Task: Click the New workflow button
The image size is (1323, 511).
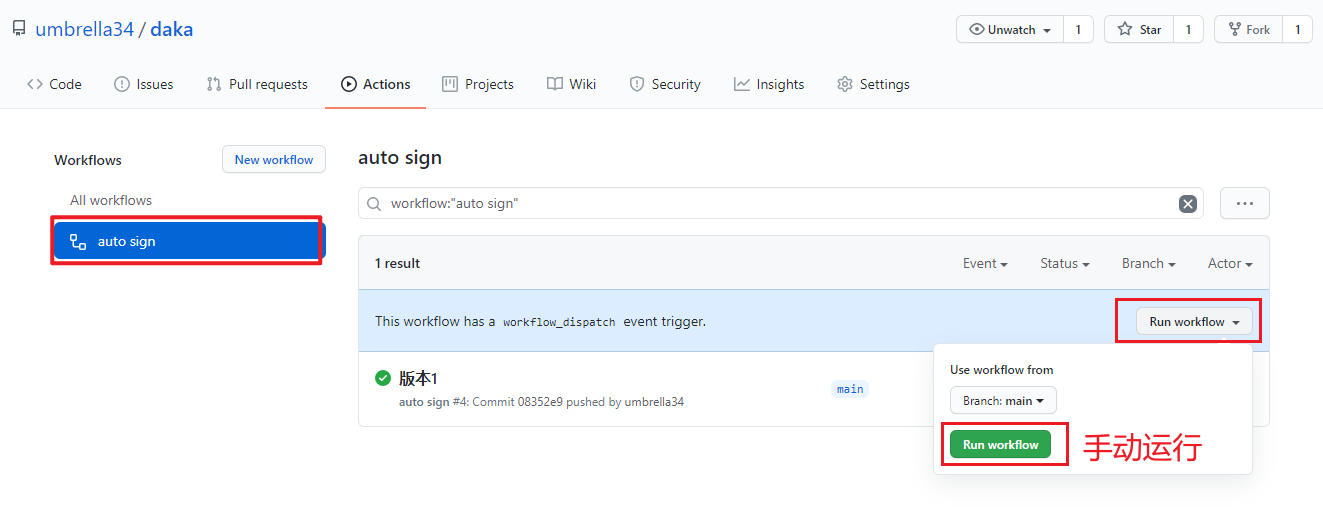Action: pos(274,159)
